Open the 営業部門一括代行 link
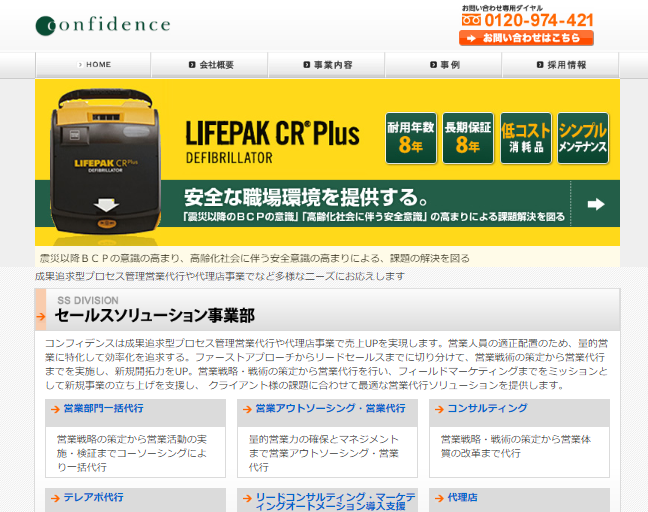 tap(103, 408)
